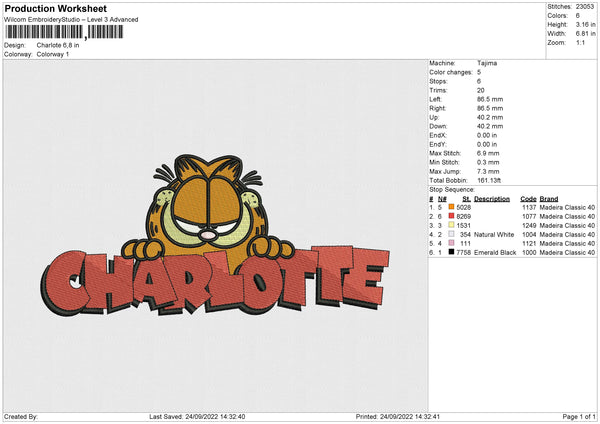Screen dimensions: 600x424
Task: Click the "Color changes:" label
Action: (451, 72)
